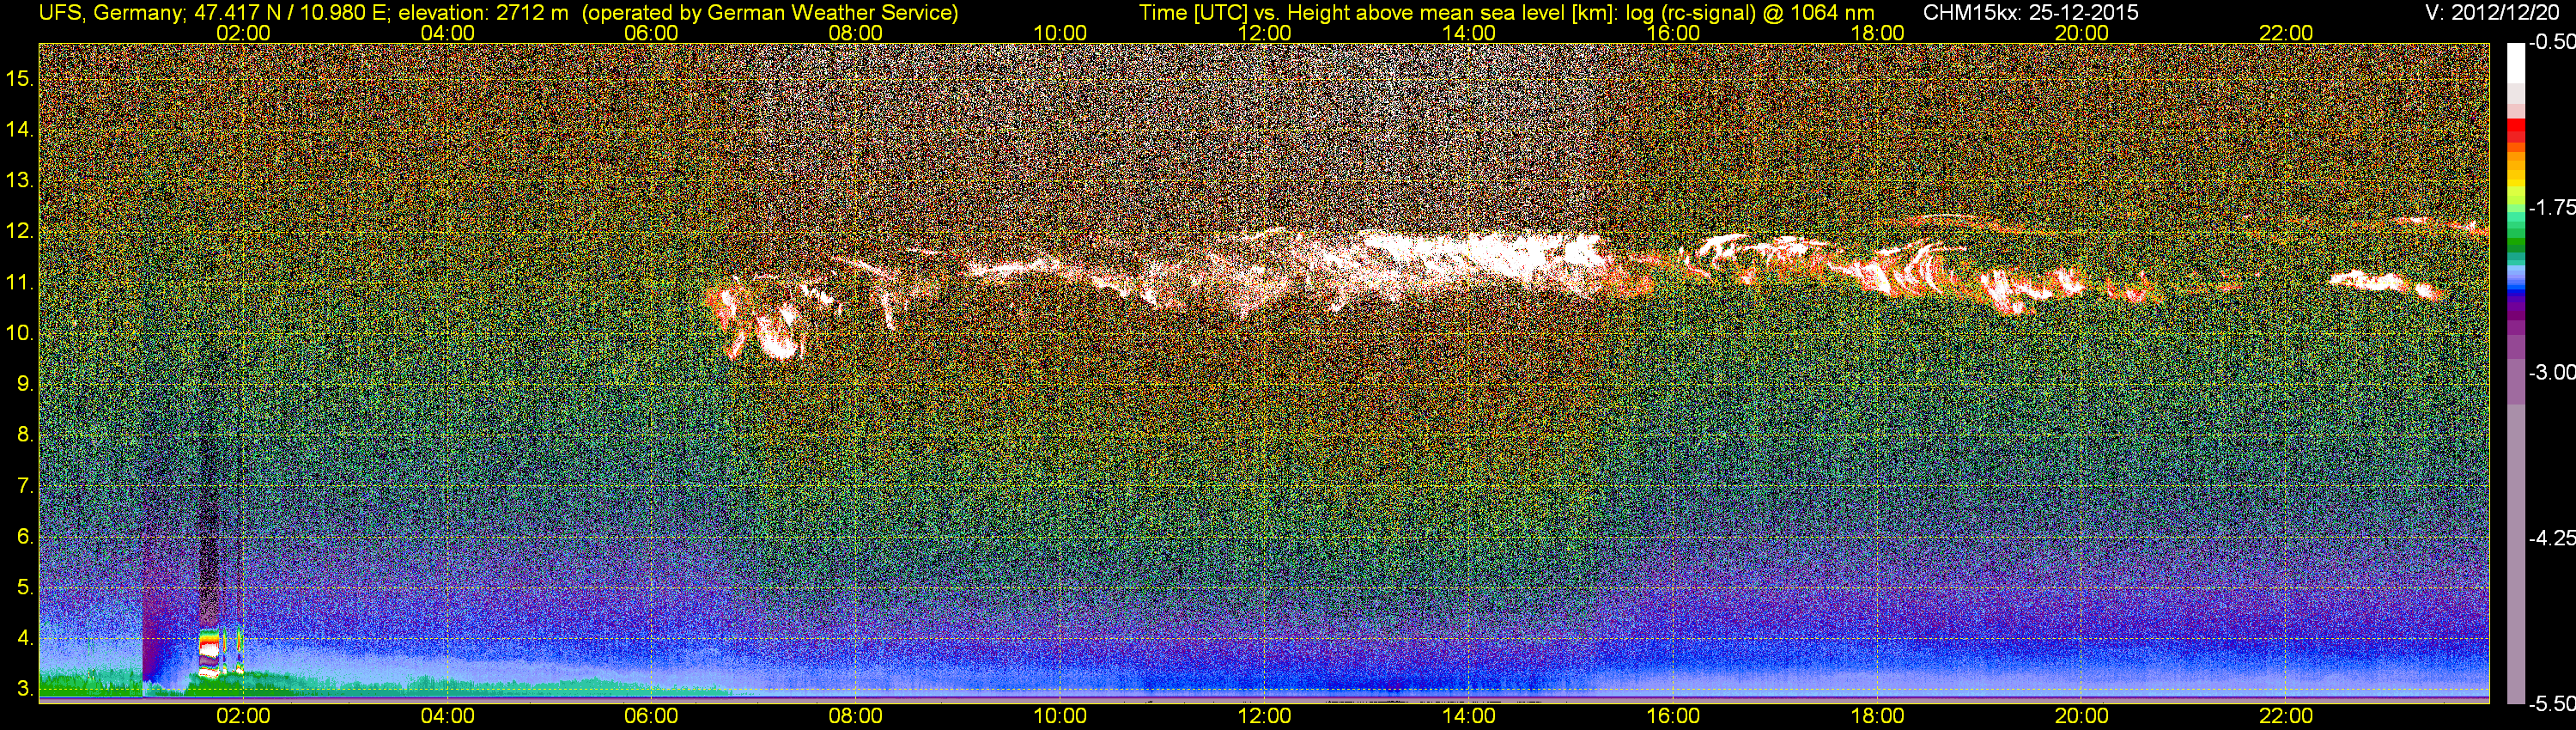
Task: Click the '04:00' label on the top axis
Action: (447, 33)
